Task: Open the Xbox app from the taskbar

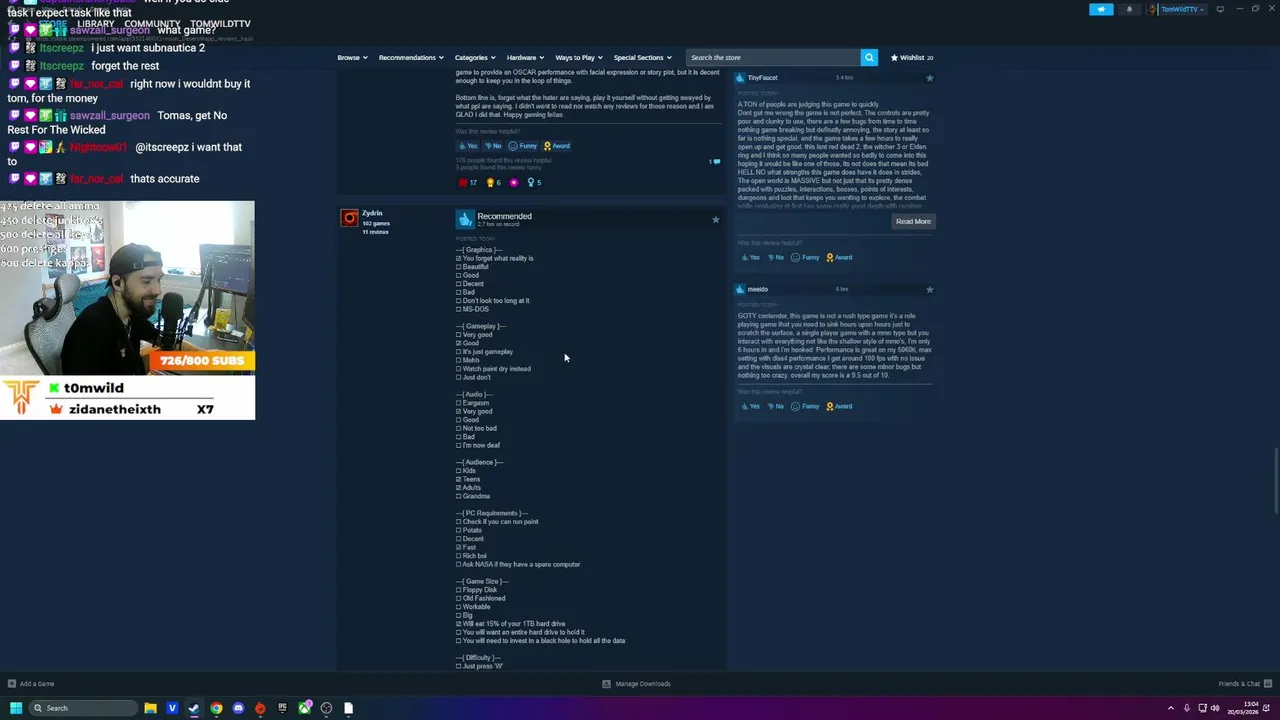Action: (304, 708)
